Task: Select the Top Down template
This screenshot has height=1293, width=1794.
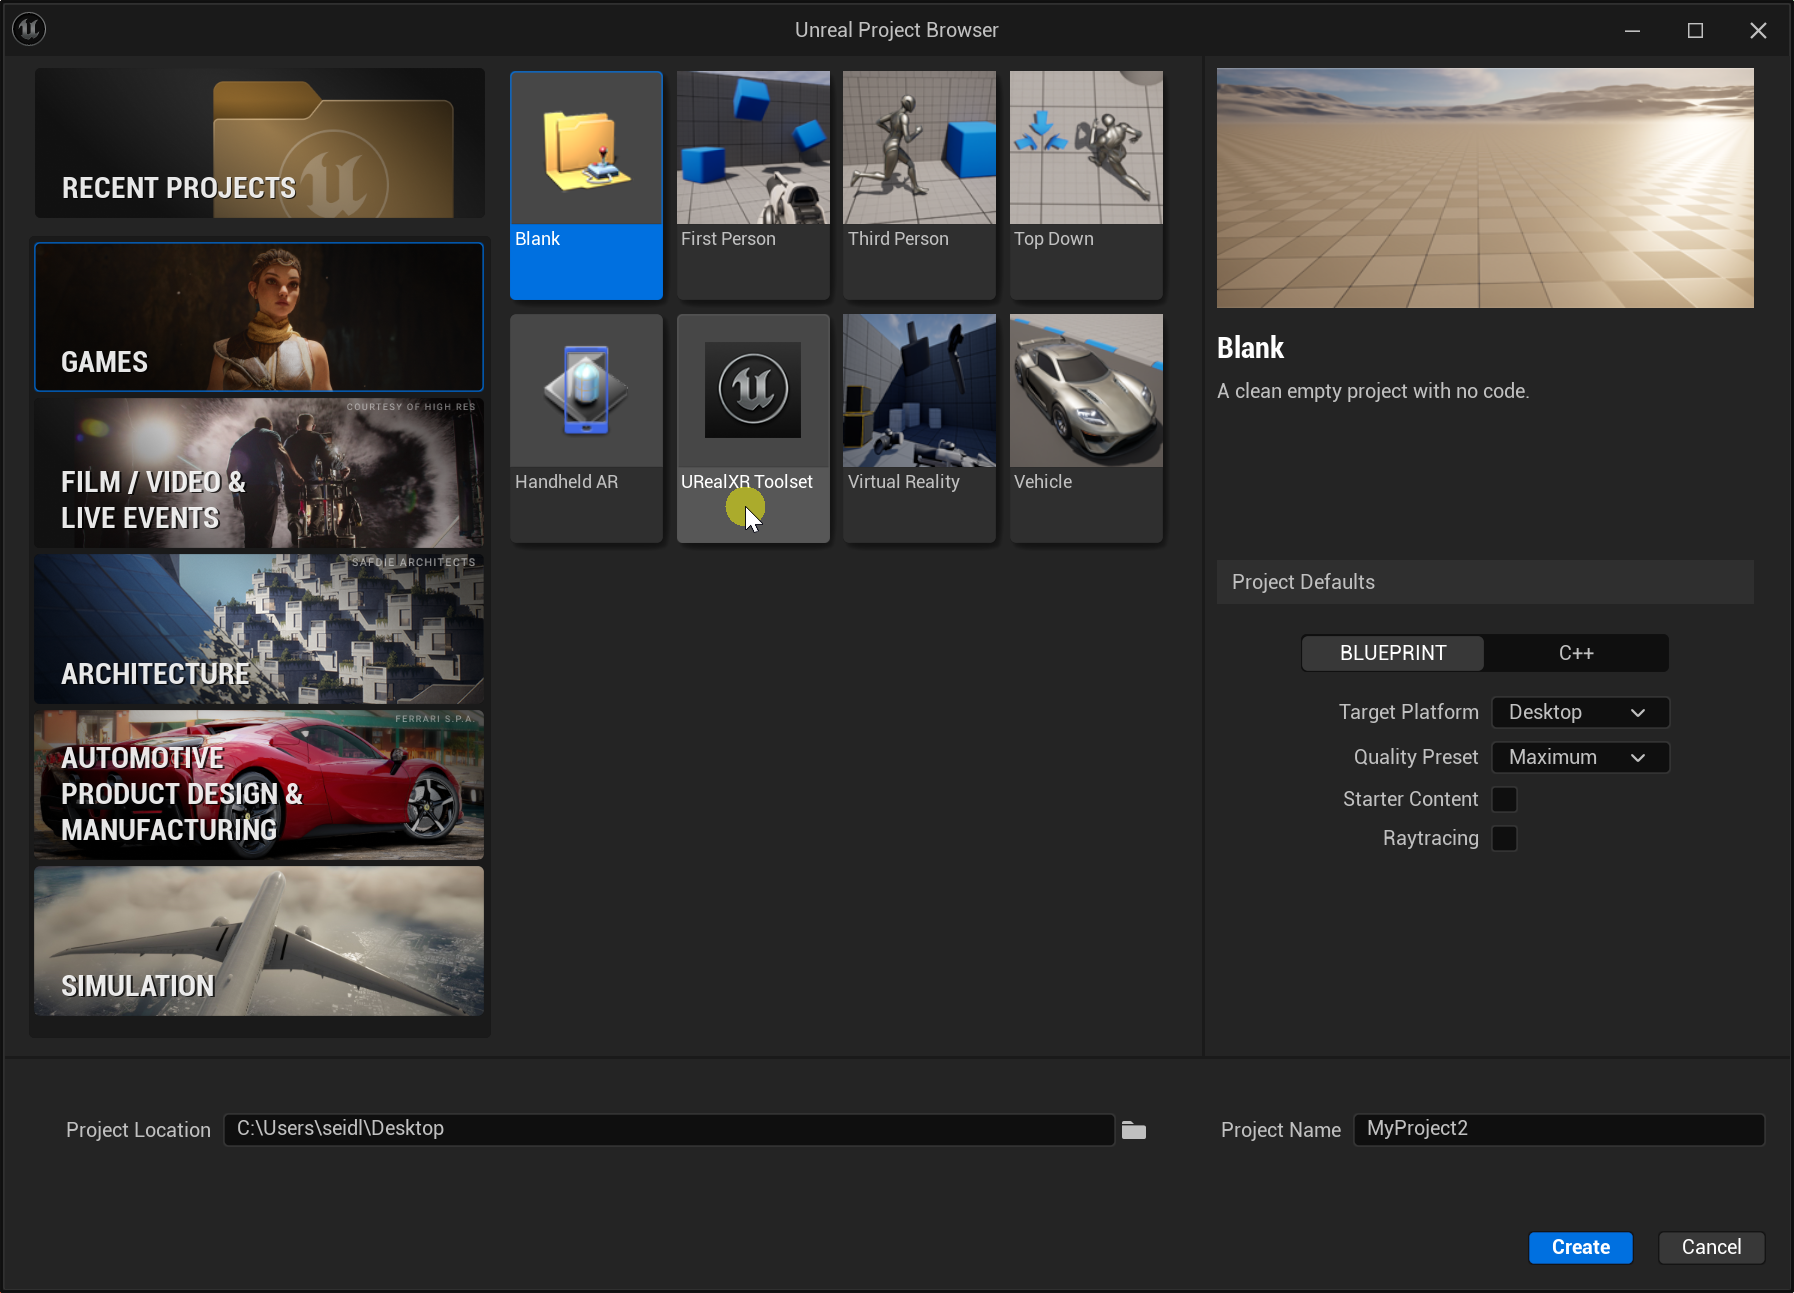Action: [x=1086, y=184]
